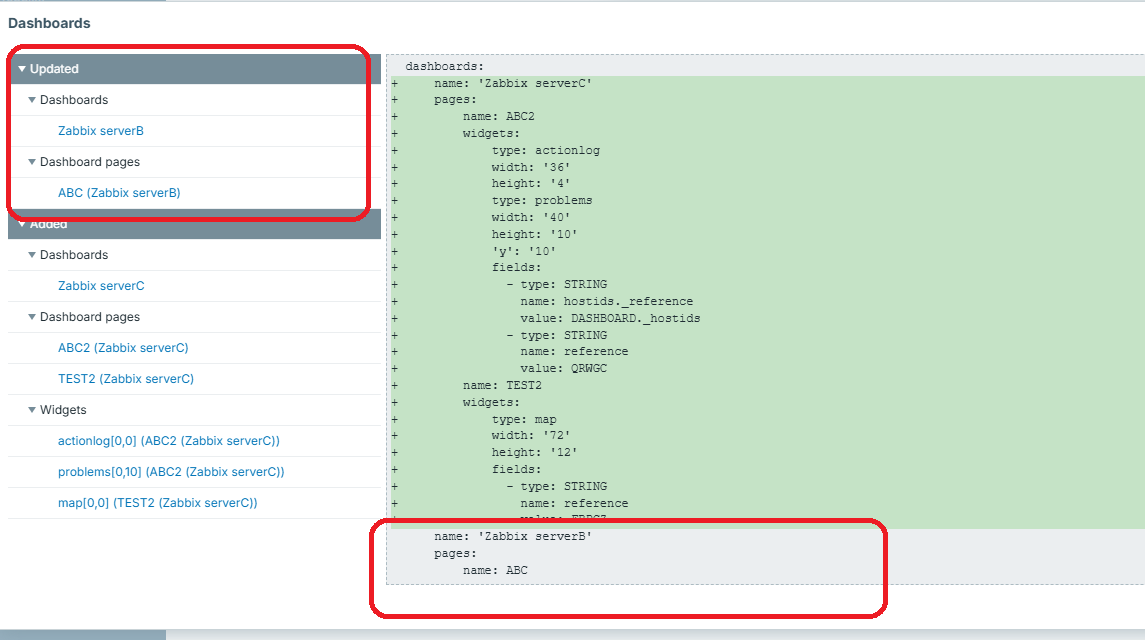
Task: Select ABC2 (Zabbix serverC) page link
Action: pyautogui.click(x=123, y=348)
